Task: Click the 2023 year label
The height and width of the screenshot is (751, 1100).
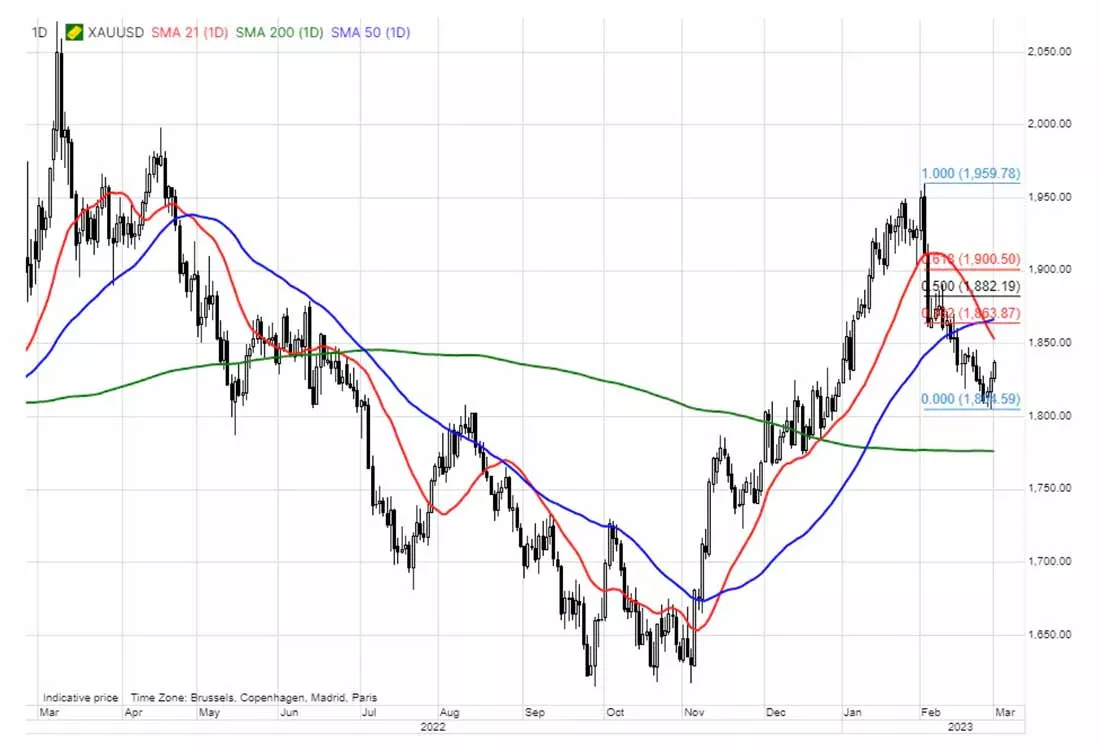Action: tap(960, 727)
